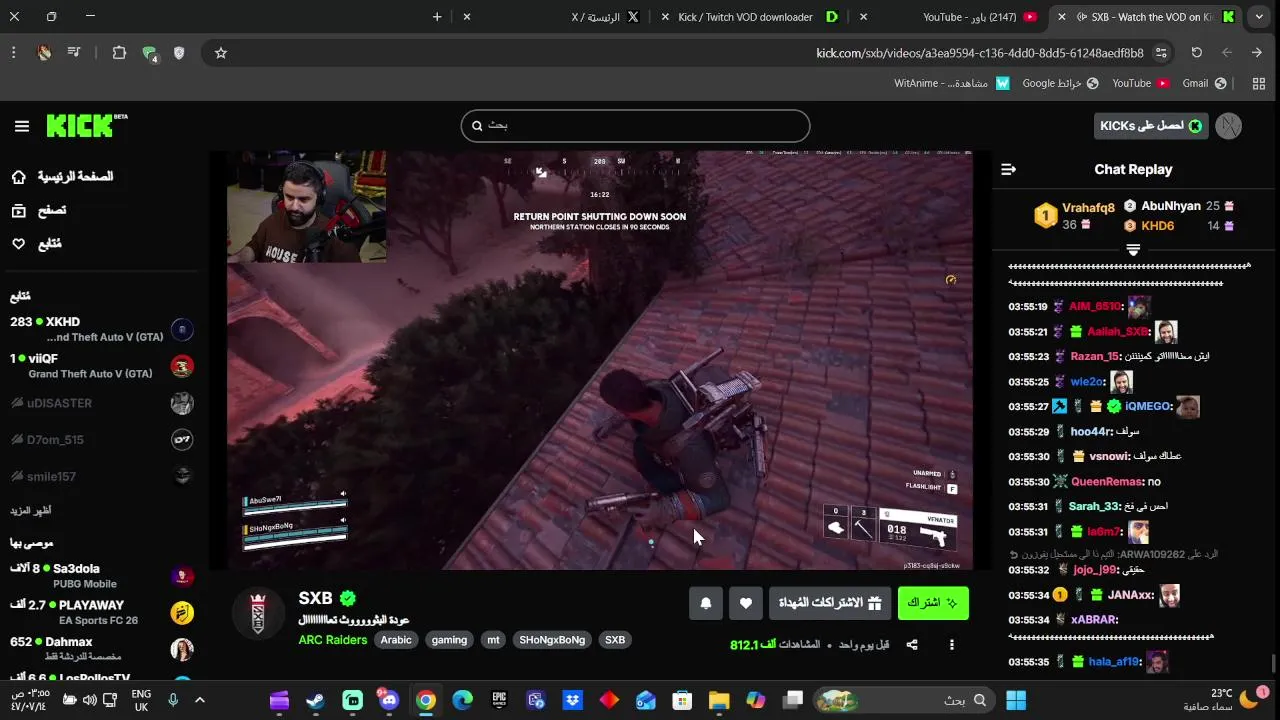Select the SHoNgxBoNg tag
This screenshot has width=1280, height=720.
[x=552, y=640]
